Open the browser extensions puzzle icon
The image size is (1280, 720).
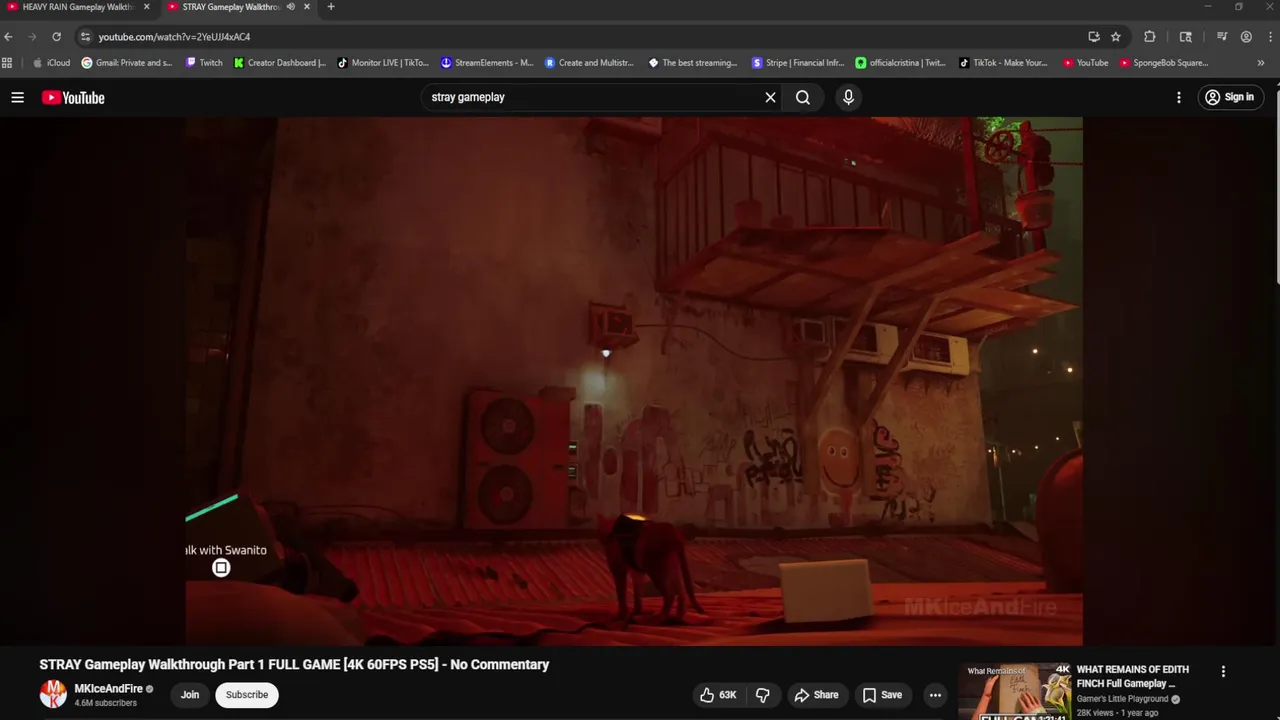(1150, 37)
